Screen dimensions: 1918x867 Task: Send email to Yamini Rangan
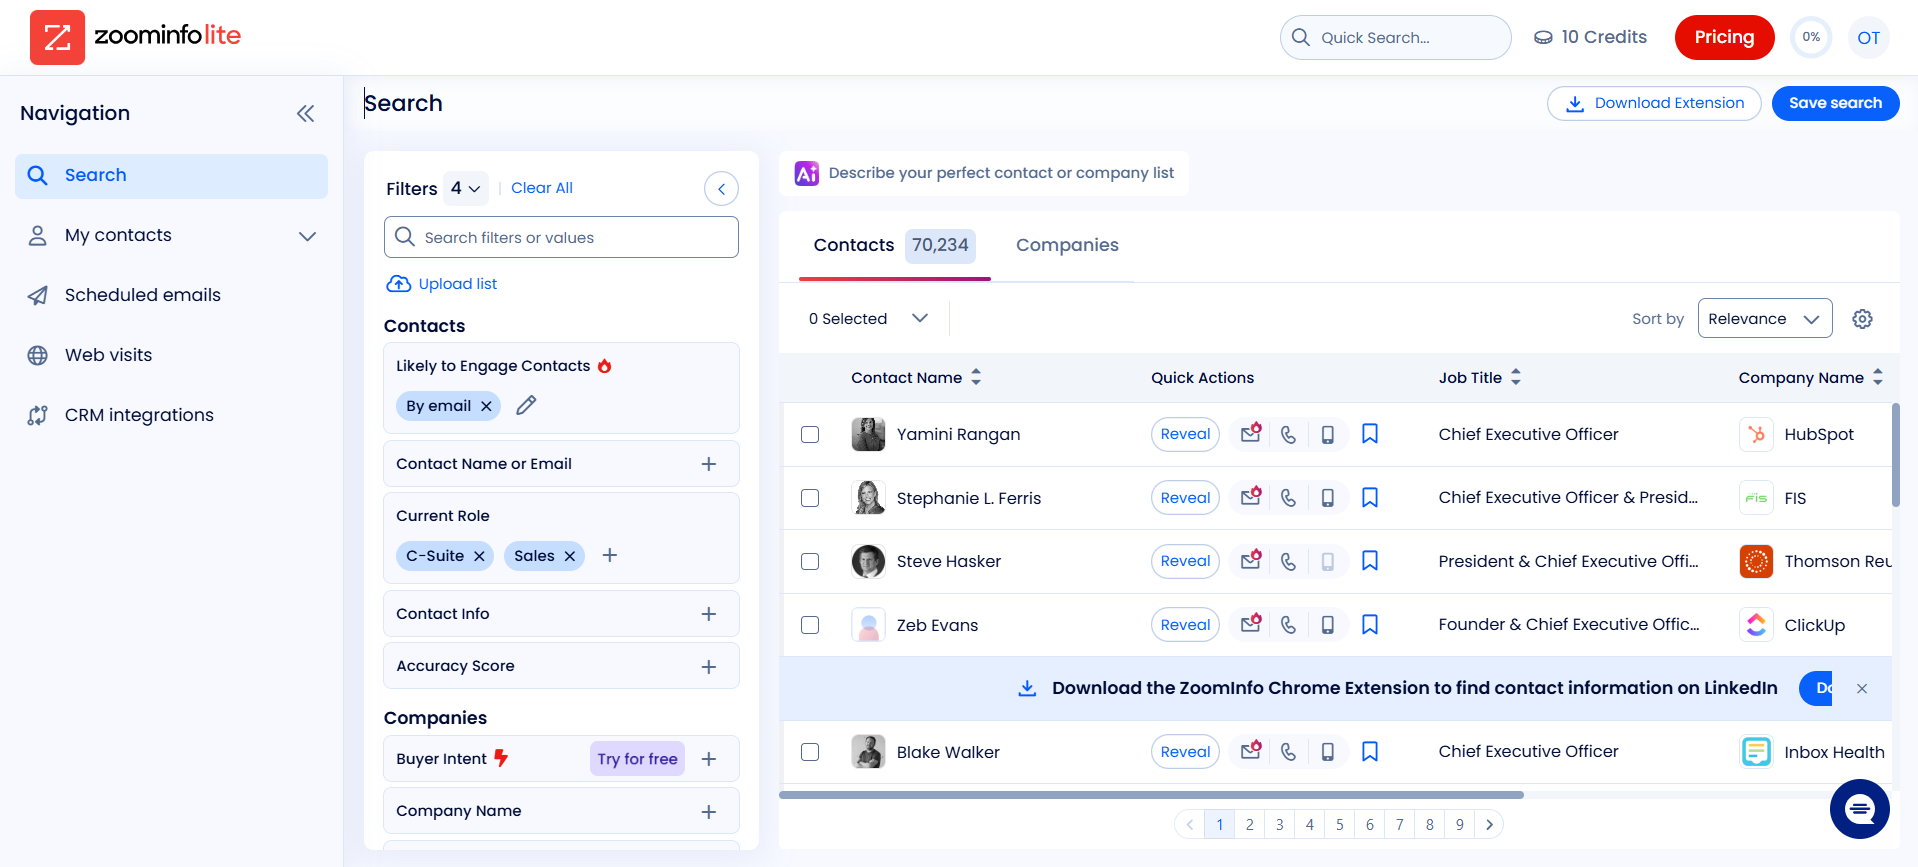point(1251,434)
